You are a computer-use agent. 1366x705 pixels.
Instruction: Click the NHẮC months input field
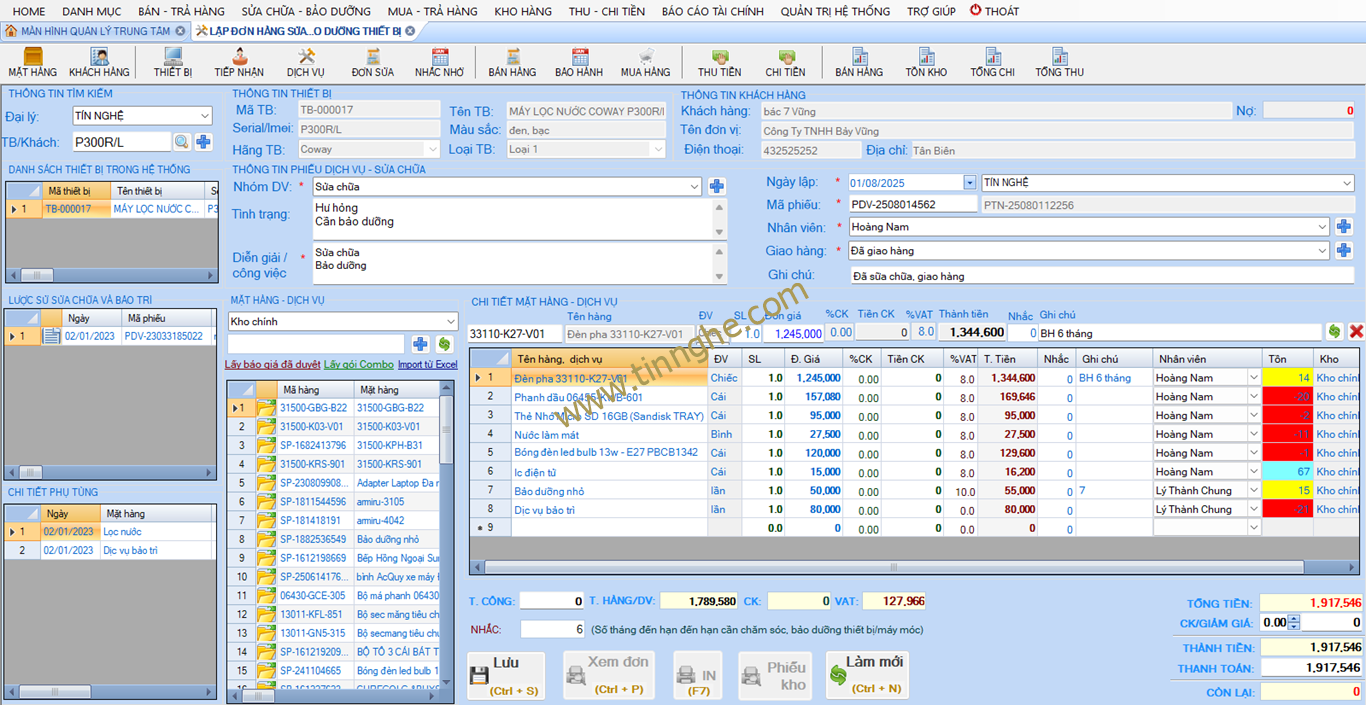552,630
